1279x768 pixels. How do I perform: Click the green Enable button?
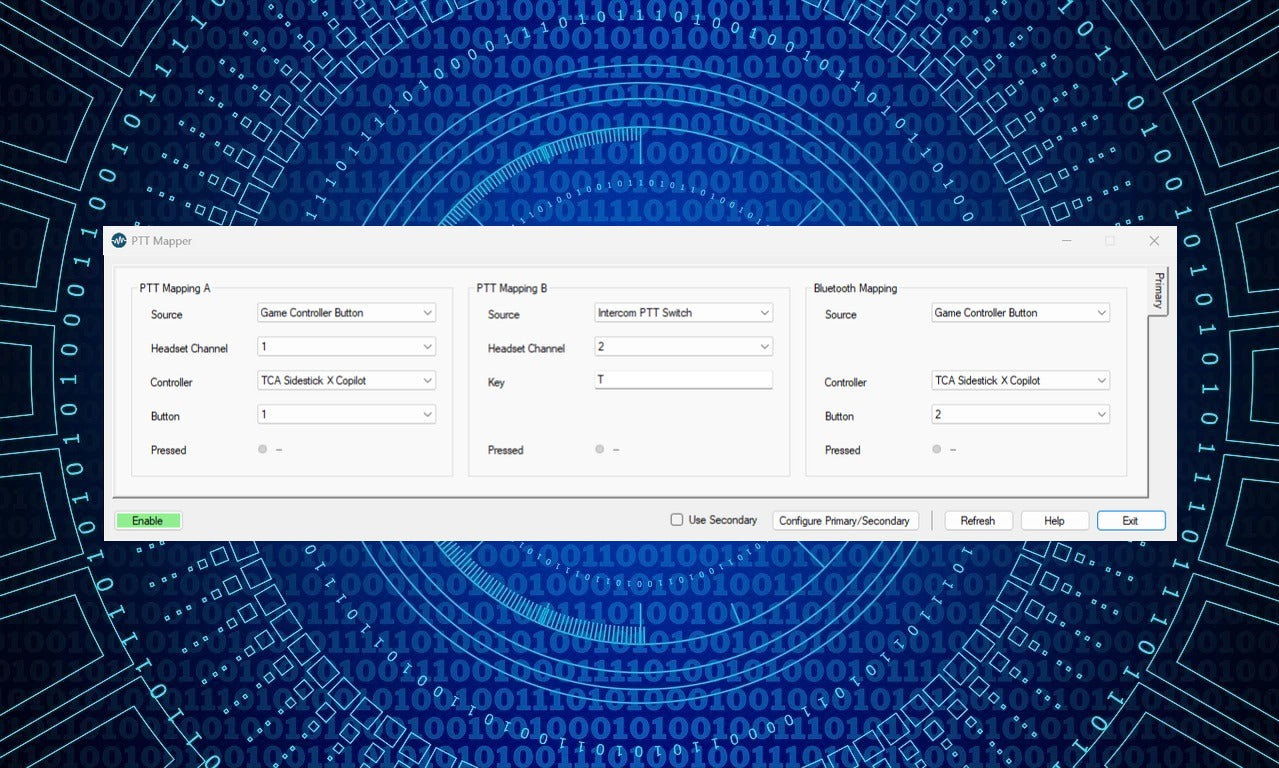[x=148, y=521]
